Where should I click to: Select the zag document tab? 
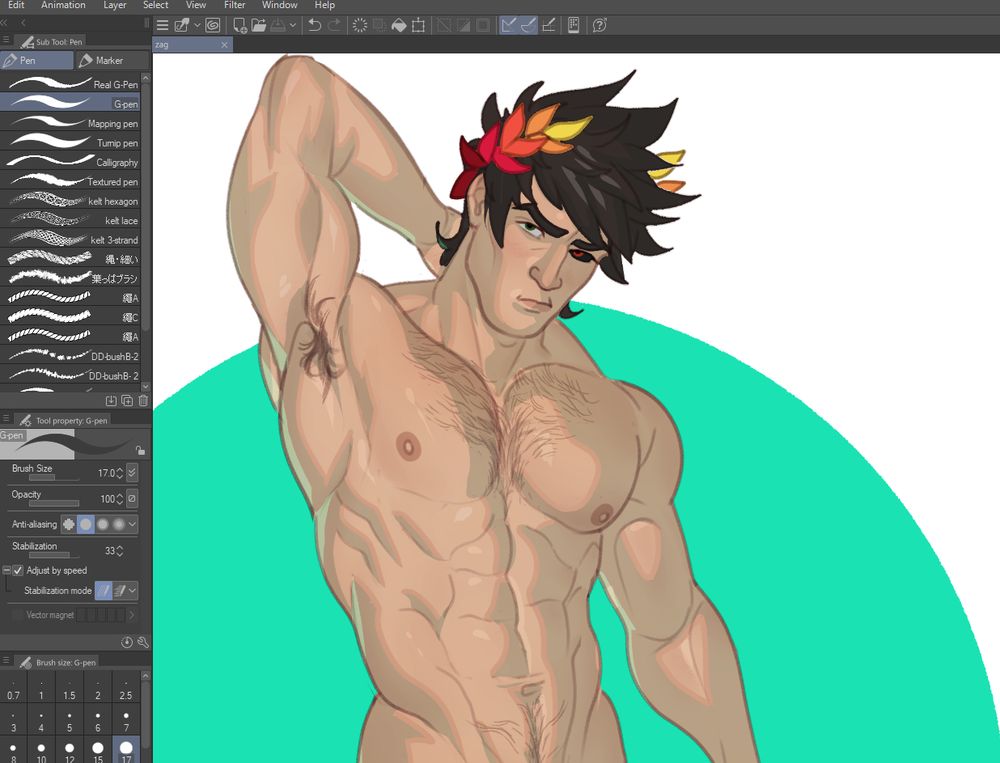tap(192, 45)
